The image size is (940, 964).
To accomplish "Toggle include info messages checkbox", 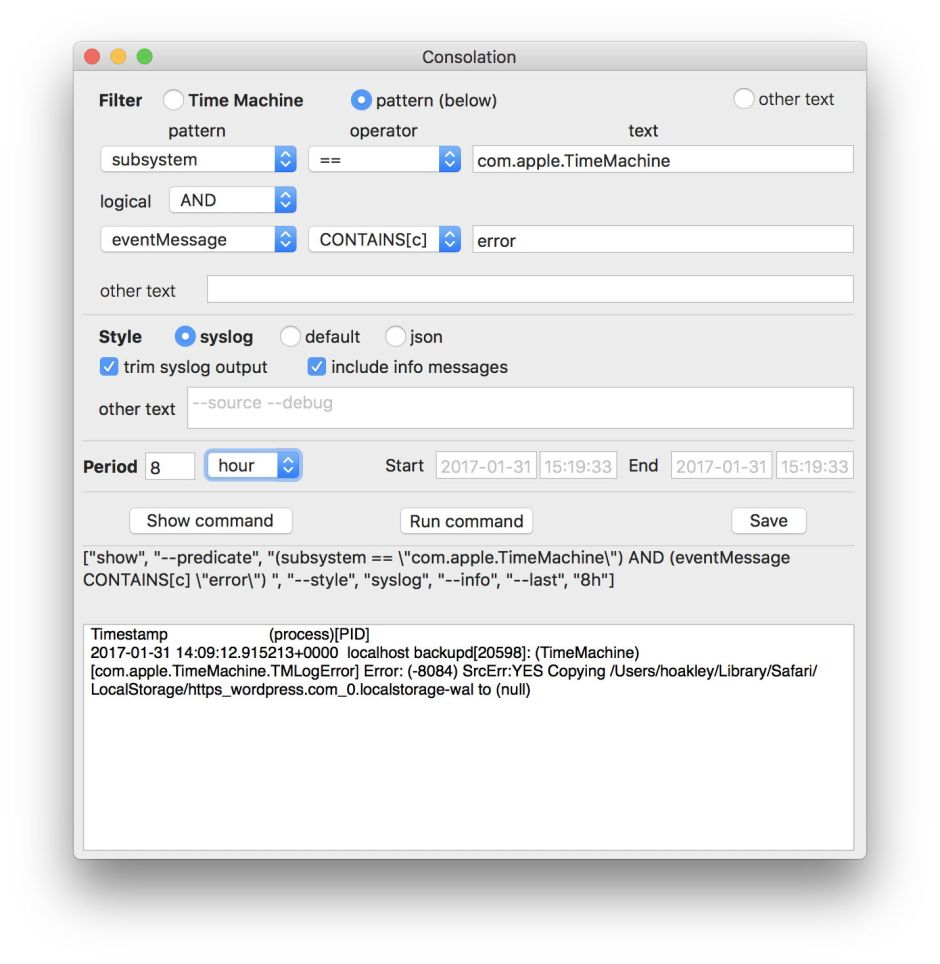I will (317, 367).
